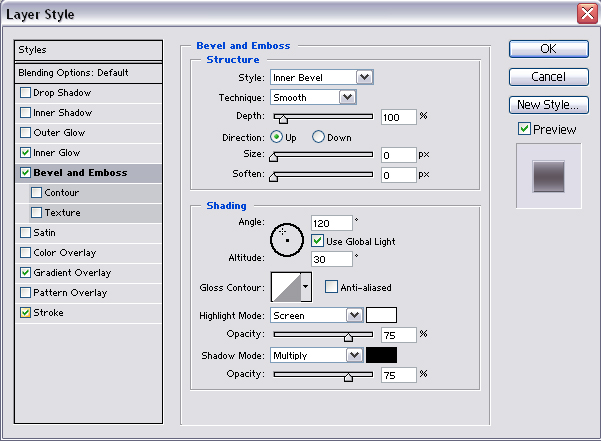Viewport: 601px width, 441px height.
Task: Disable the Inner Glow checkbox
Action: 25,153
